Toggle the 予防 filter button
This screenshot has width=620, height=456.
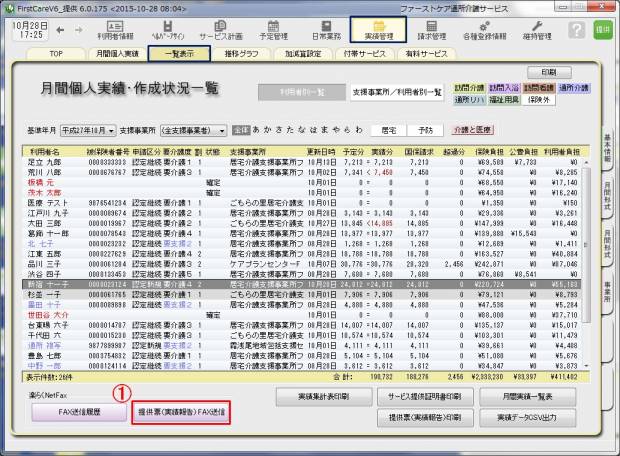pyautogui.click(x=427, y=130)
